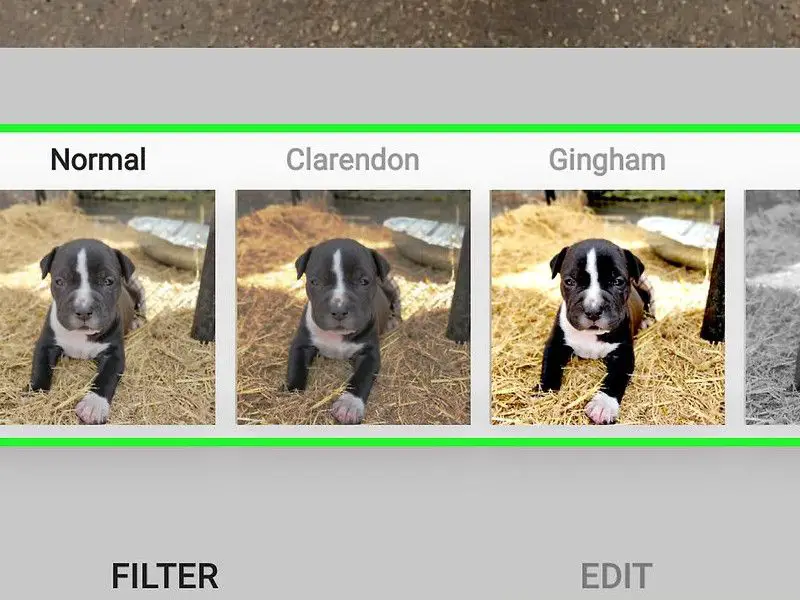Click the puppy's white chest in Clarendon thumbnail
Viewport: 800px width, 600px height.
pos(332,339)
